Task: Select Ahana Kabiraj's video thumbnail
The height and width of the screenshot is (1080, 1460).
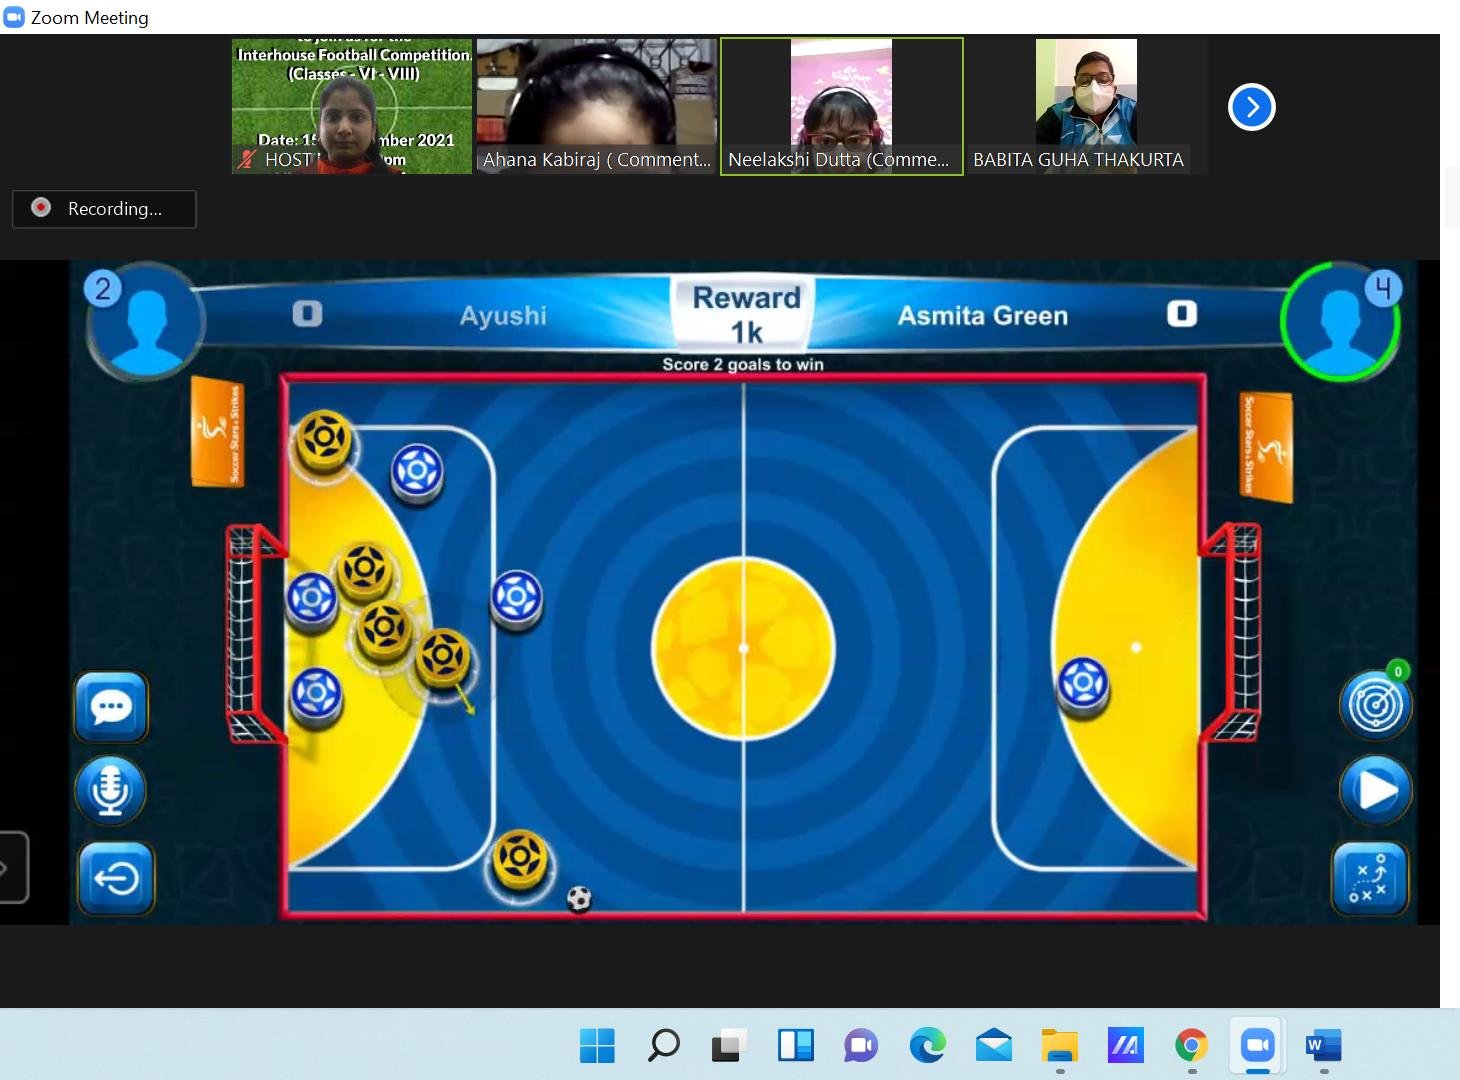Action: click(x=597, y=106)
